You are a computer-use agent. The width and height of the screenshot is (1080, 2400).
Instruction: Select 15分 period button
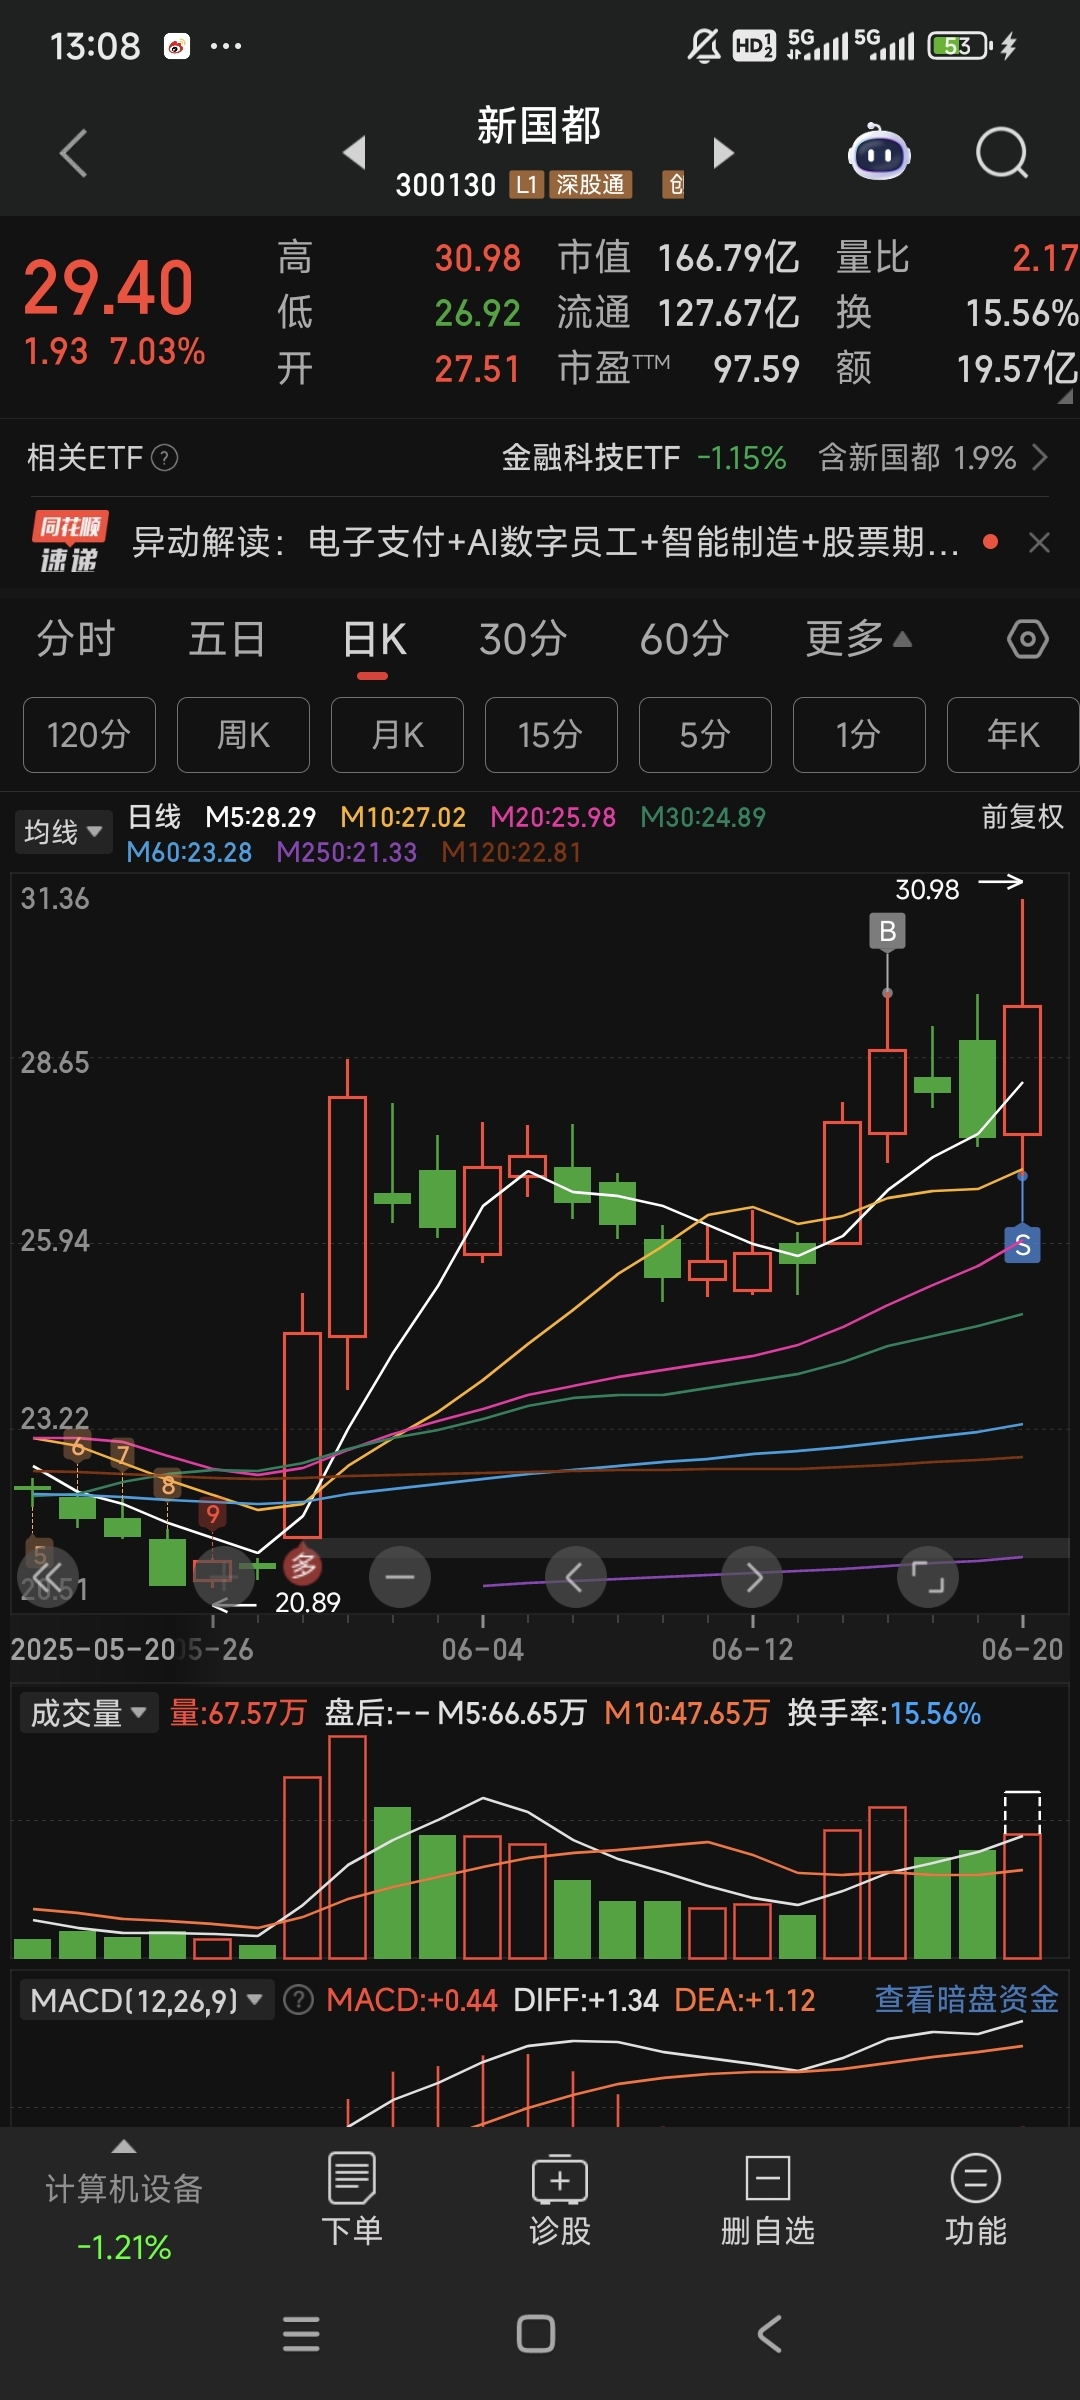pyautogui.click(x=551, y=735)
